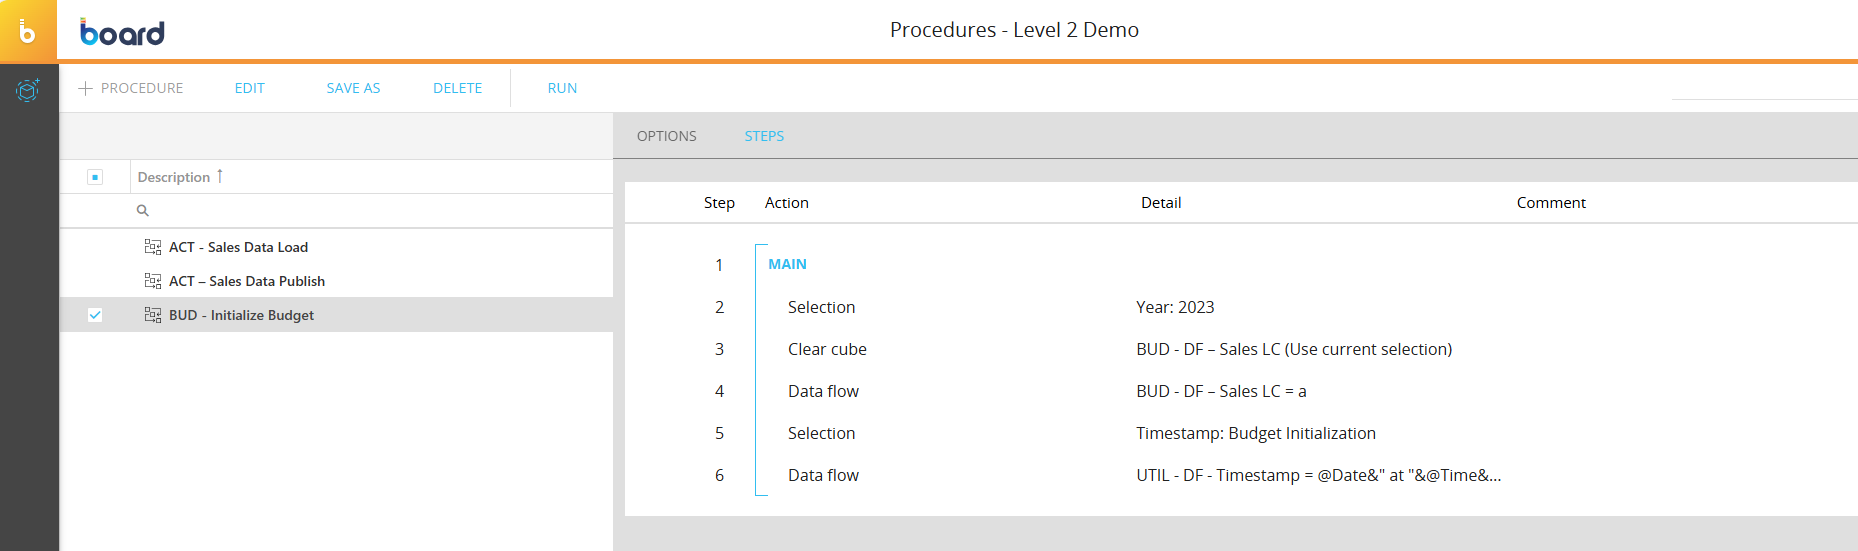Click the plus icon to add procedure
This screenshot has height=551, width=1858.
pyautogui.click(x=86, y=88)
